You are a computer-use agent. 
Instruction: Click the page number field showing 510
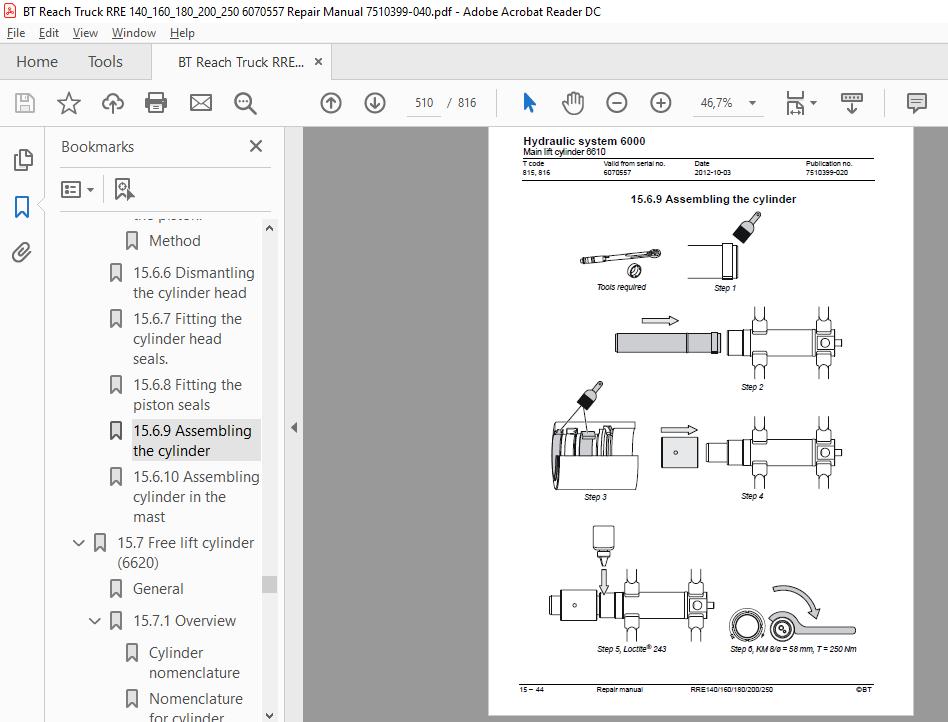pyautogui.click(x=424, y=103)
